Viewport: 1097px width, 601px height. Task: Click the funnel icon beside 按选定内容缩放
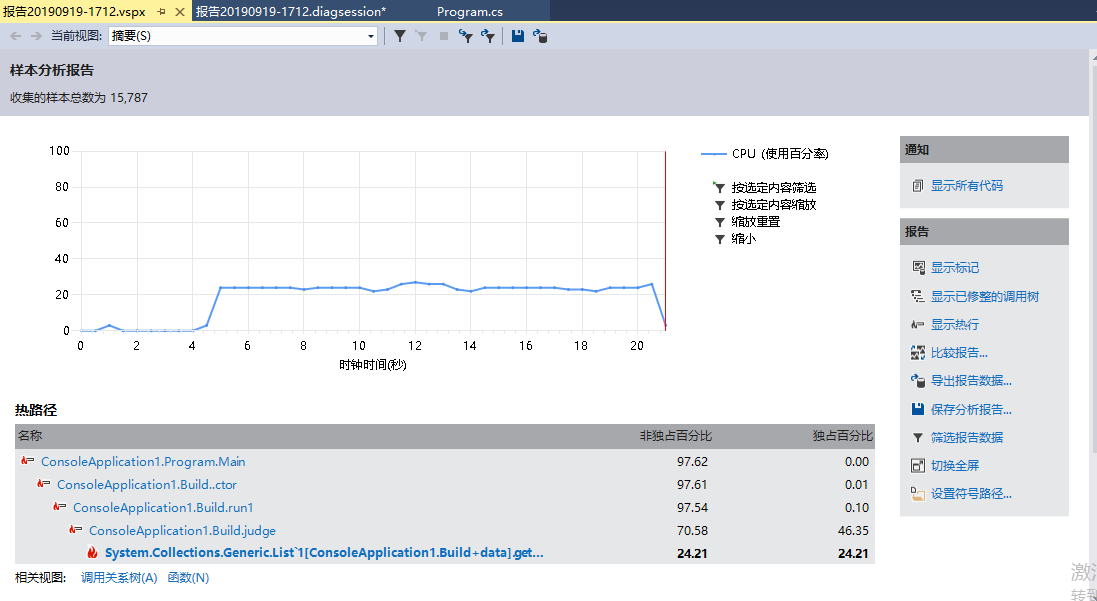click(719, 205)
